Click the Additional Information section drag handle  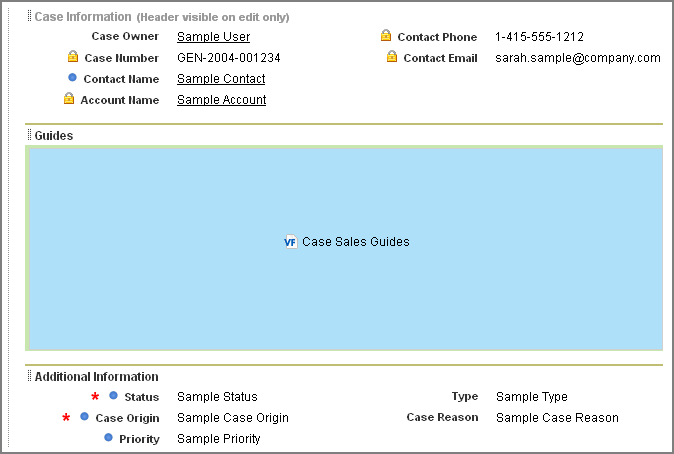pos(29,376)
